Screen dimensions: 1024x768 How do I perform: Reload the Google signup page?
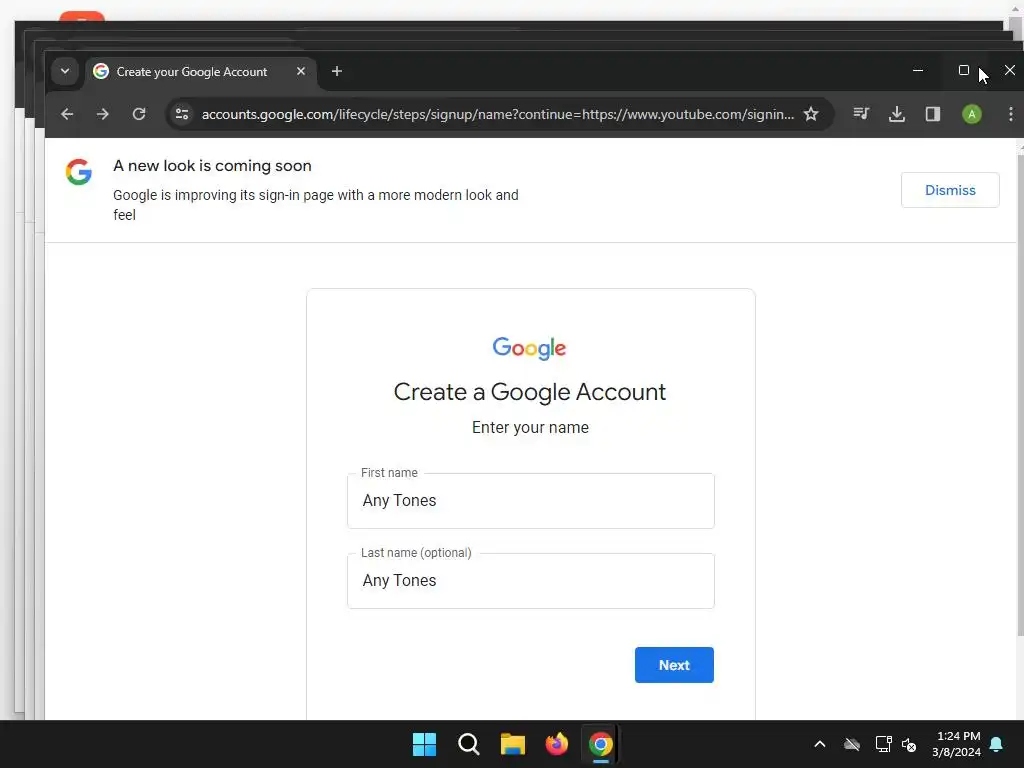pyautogui.click(x=139, y=114)
